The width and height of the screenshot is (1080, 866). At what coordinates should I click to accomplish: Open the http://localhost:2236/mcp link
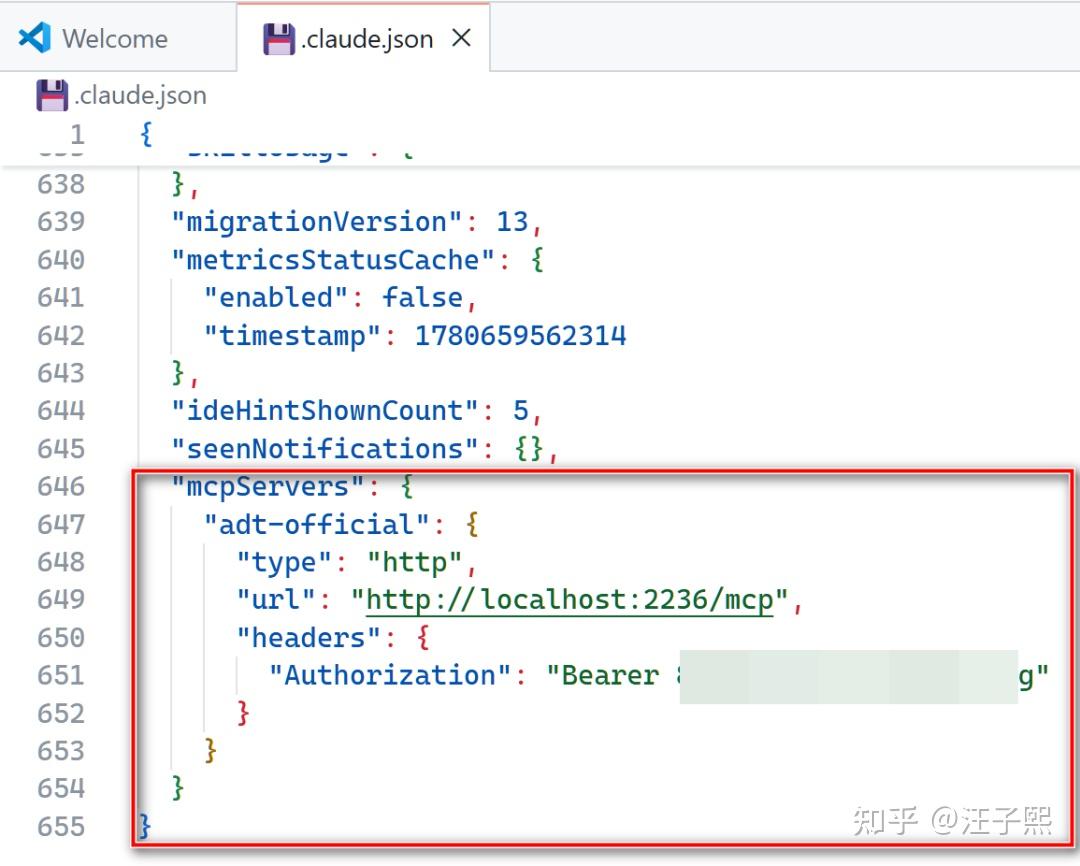(x=570, y=599)
